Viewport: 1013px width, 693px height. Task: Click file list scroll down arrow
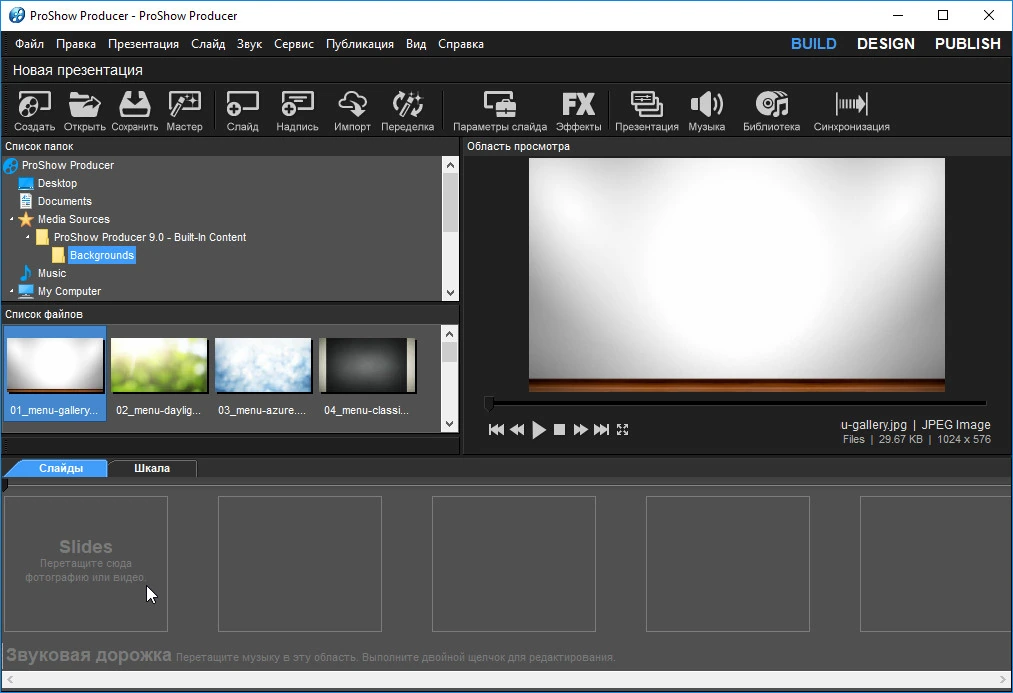click(450, 424)
